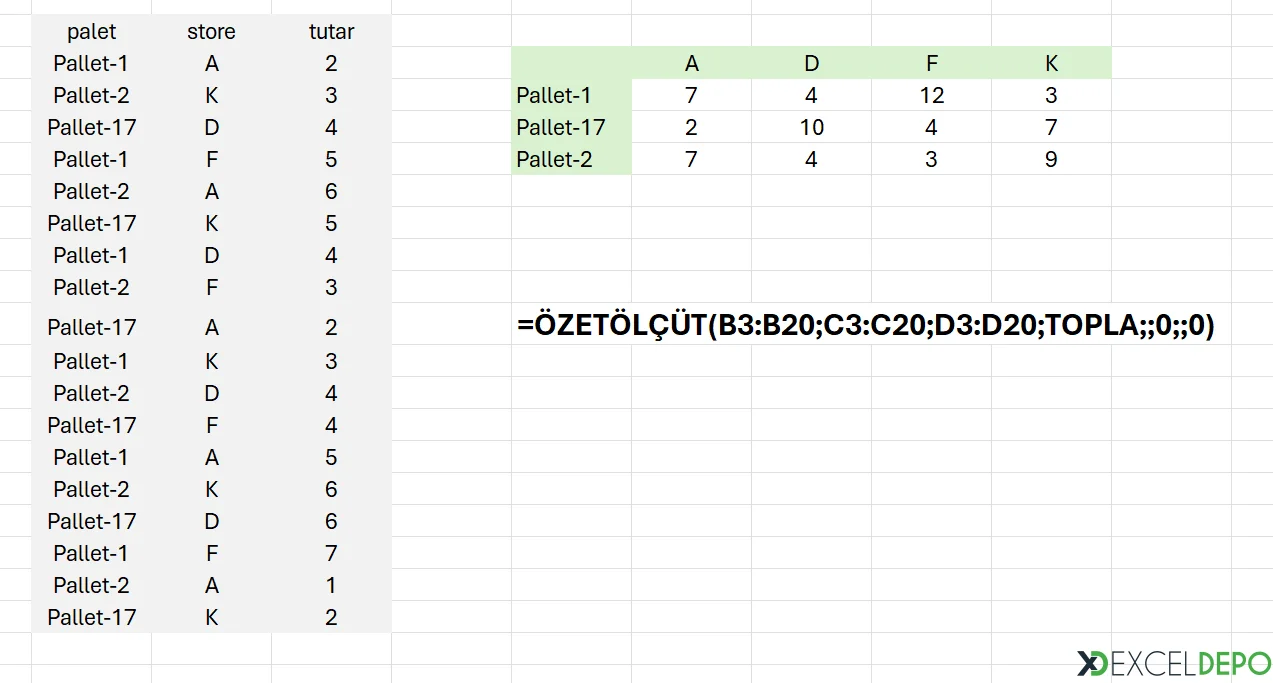The width and height of the screenshot is (1273, 683).
Task: Click the 'tutar' column header cell
Action: coord(331,31)
